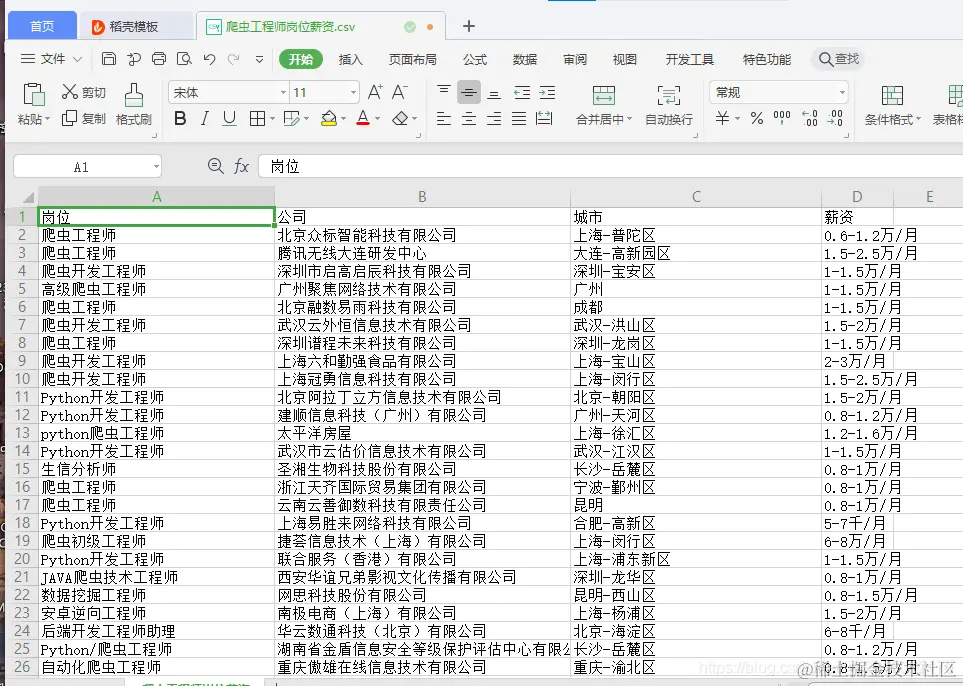Open font size dropdown 11
Image resolution: width=963 pixels, height=686 pixels.
coord(353,93)
